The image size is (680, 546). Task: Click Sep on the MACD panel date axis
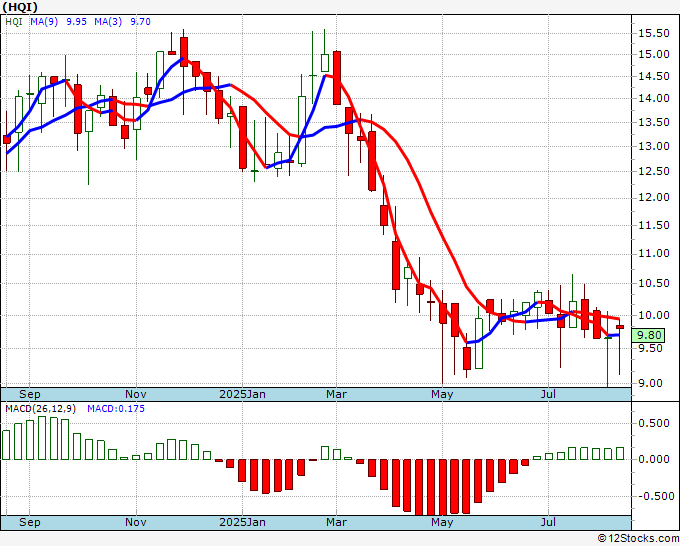tap(29, 522)
